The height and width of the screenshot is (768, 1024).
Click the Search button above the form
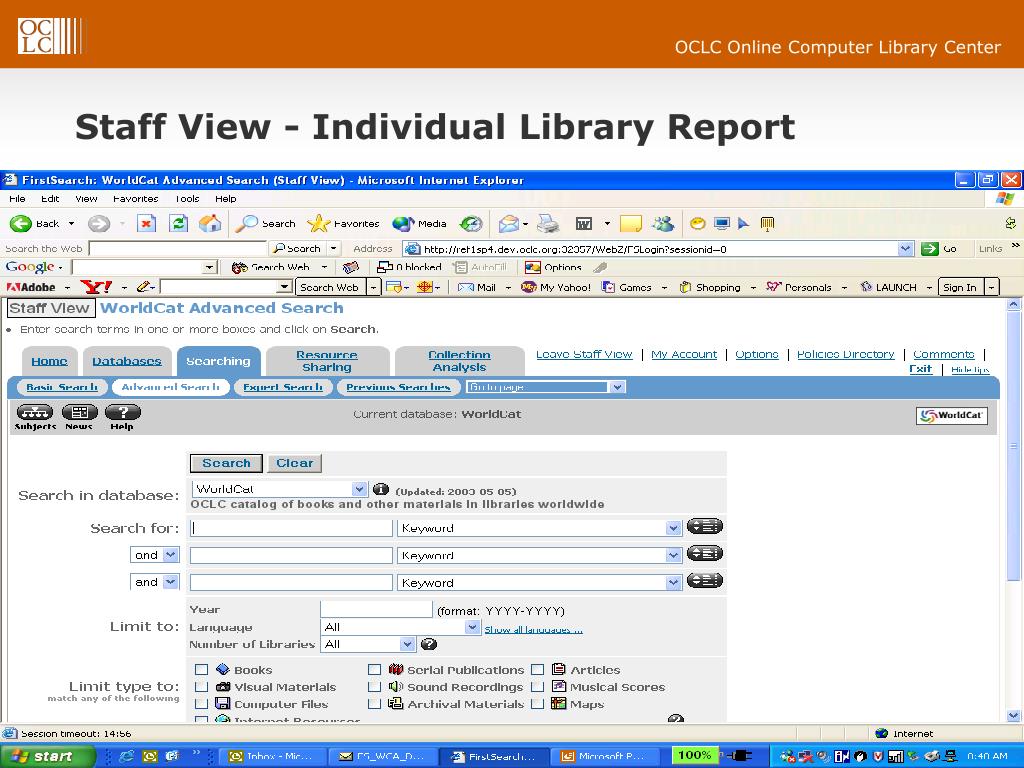point(226,463)
